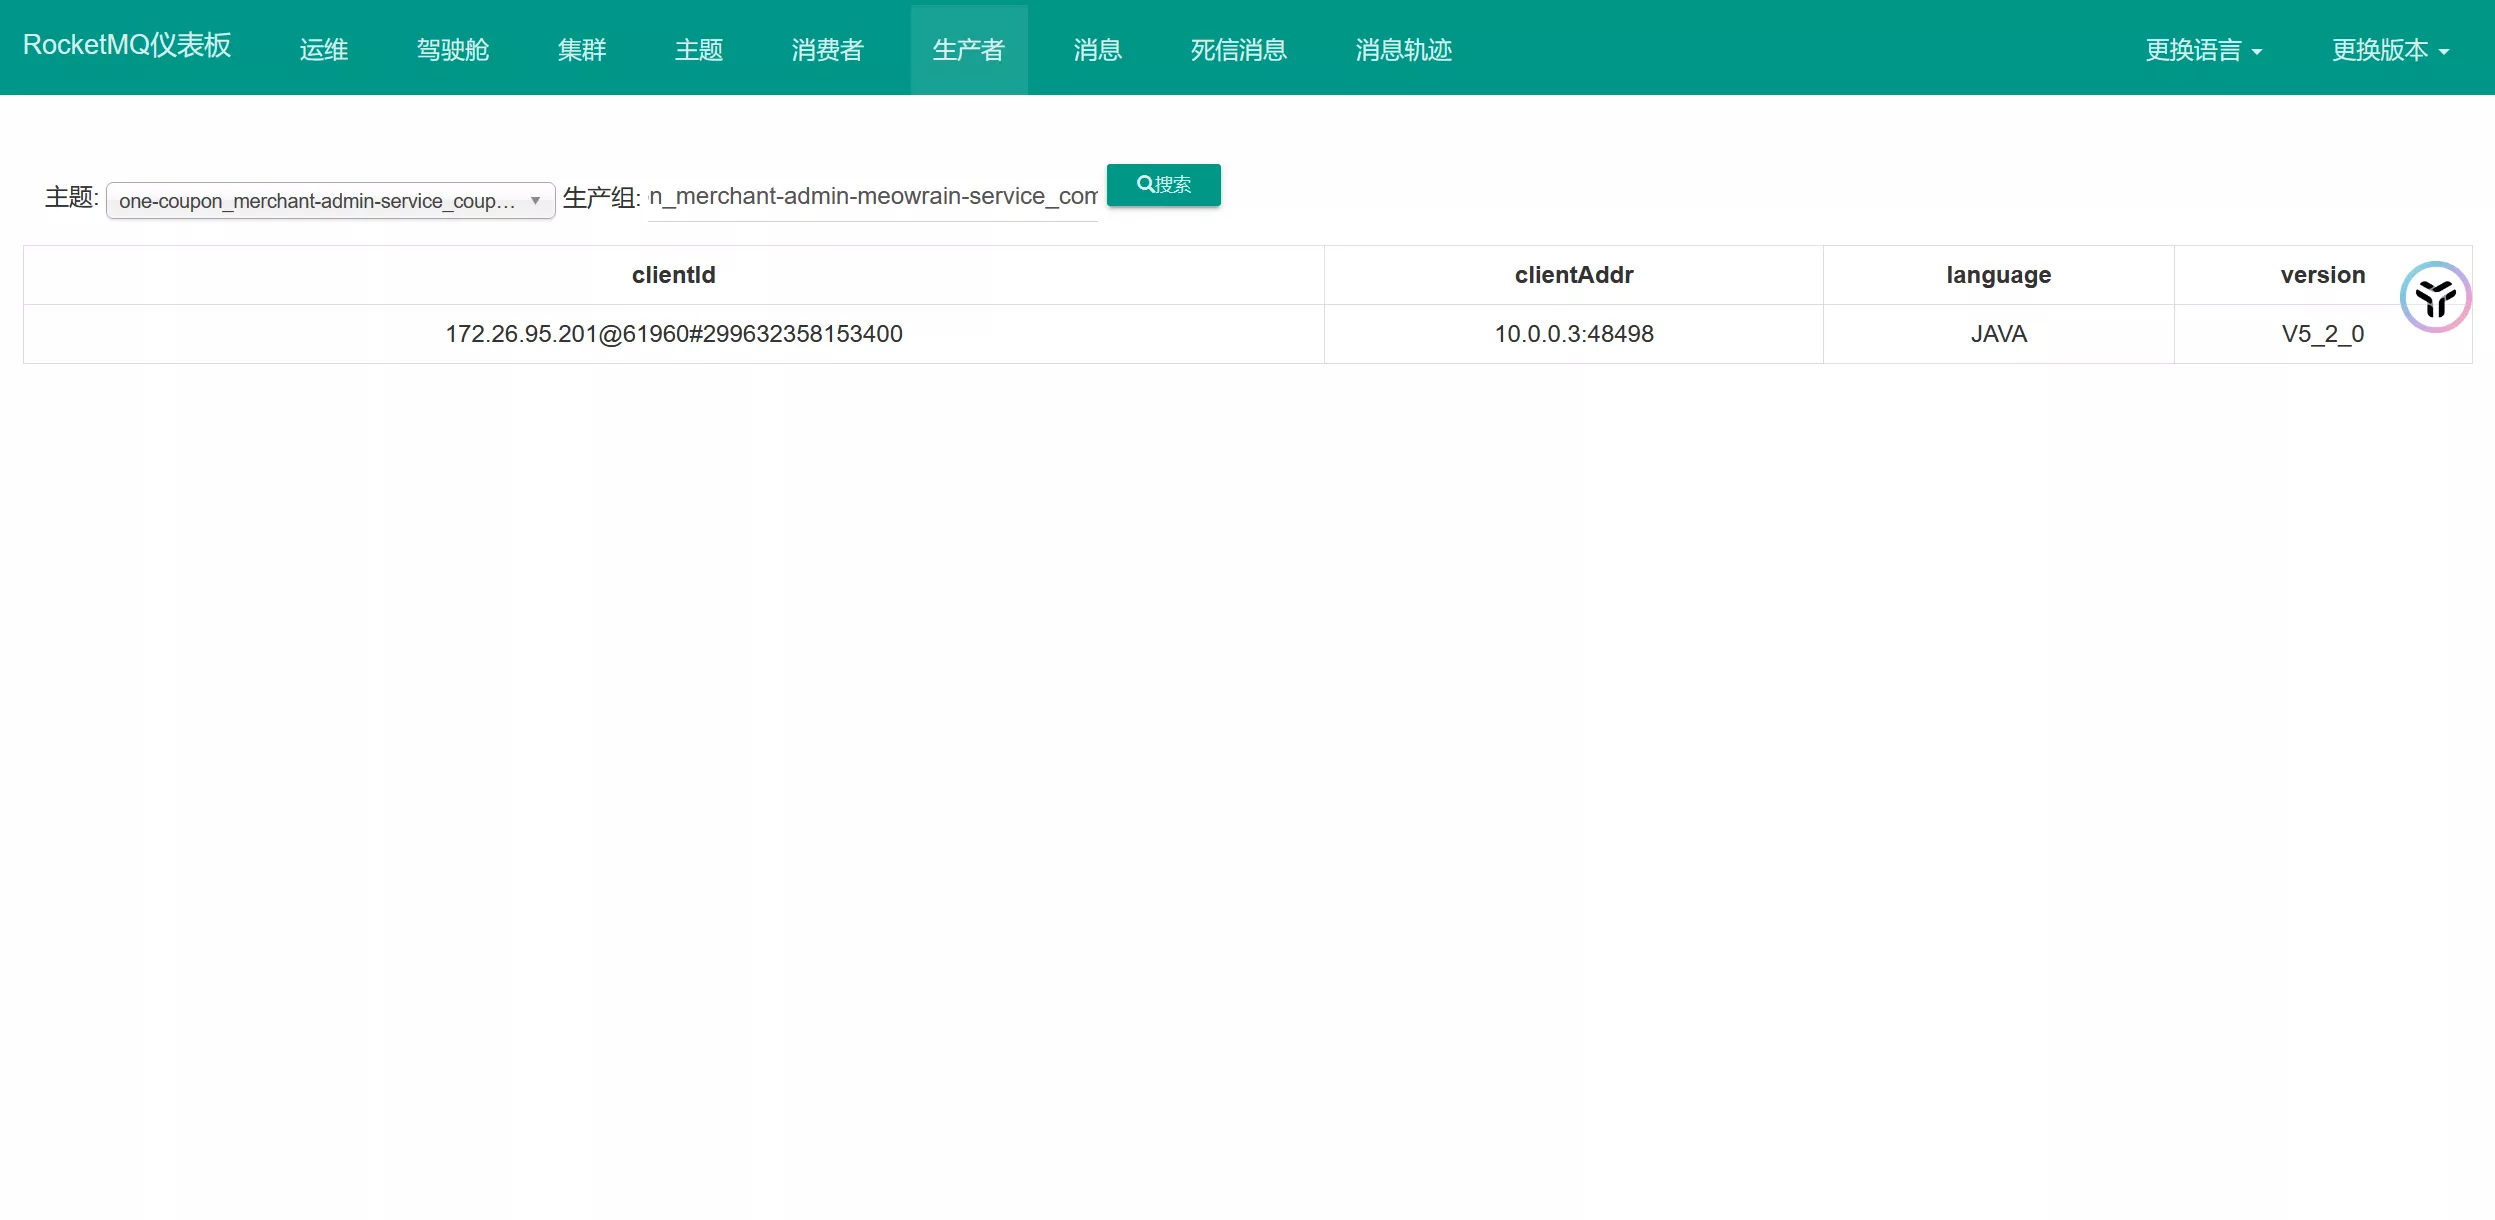Open the 消息 message tab
This screenshot has width=2495, height=1220.
point(1097,50)
